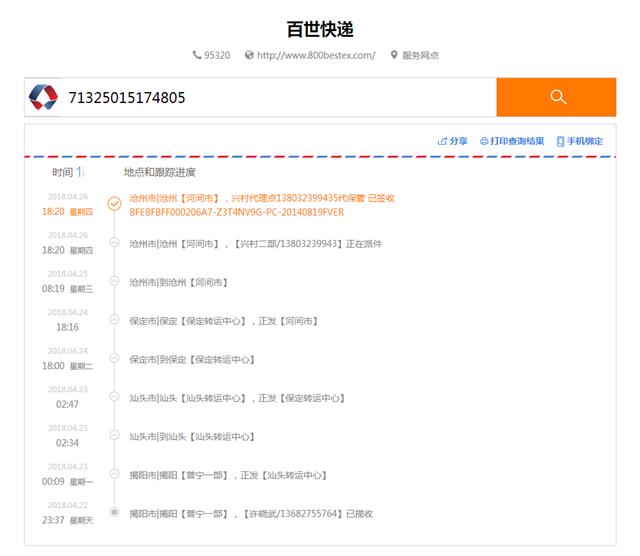This screenshot has height=556, width=640.
Task: Click the timeline marker for 沧州市|到沧州 entry
Action: pos(114,281)
